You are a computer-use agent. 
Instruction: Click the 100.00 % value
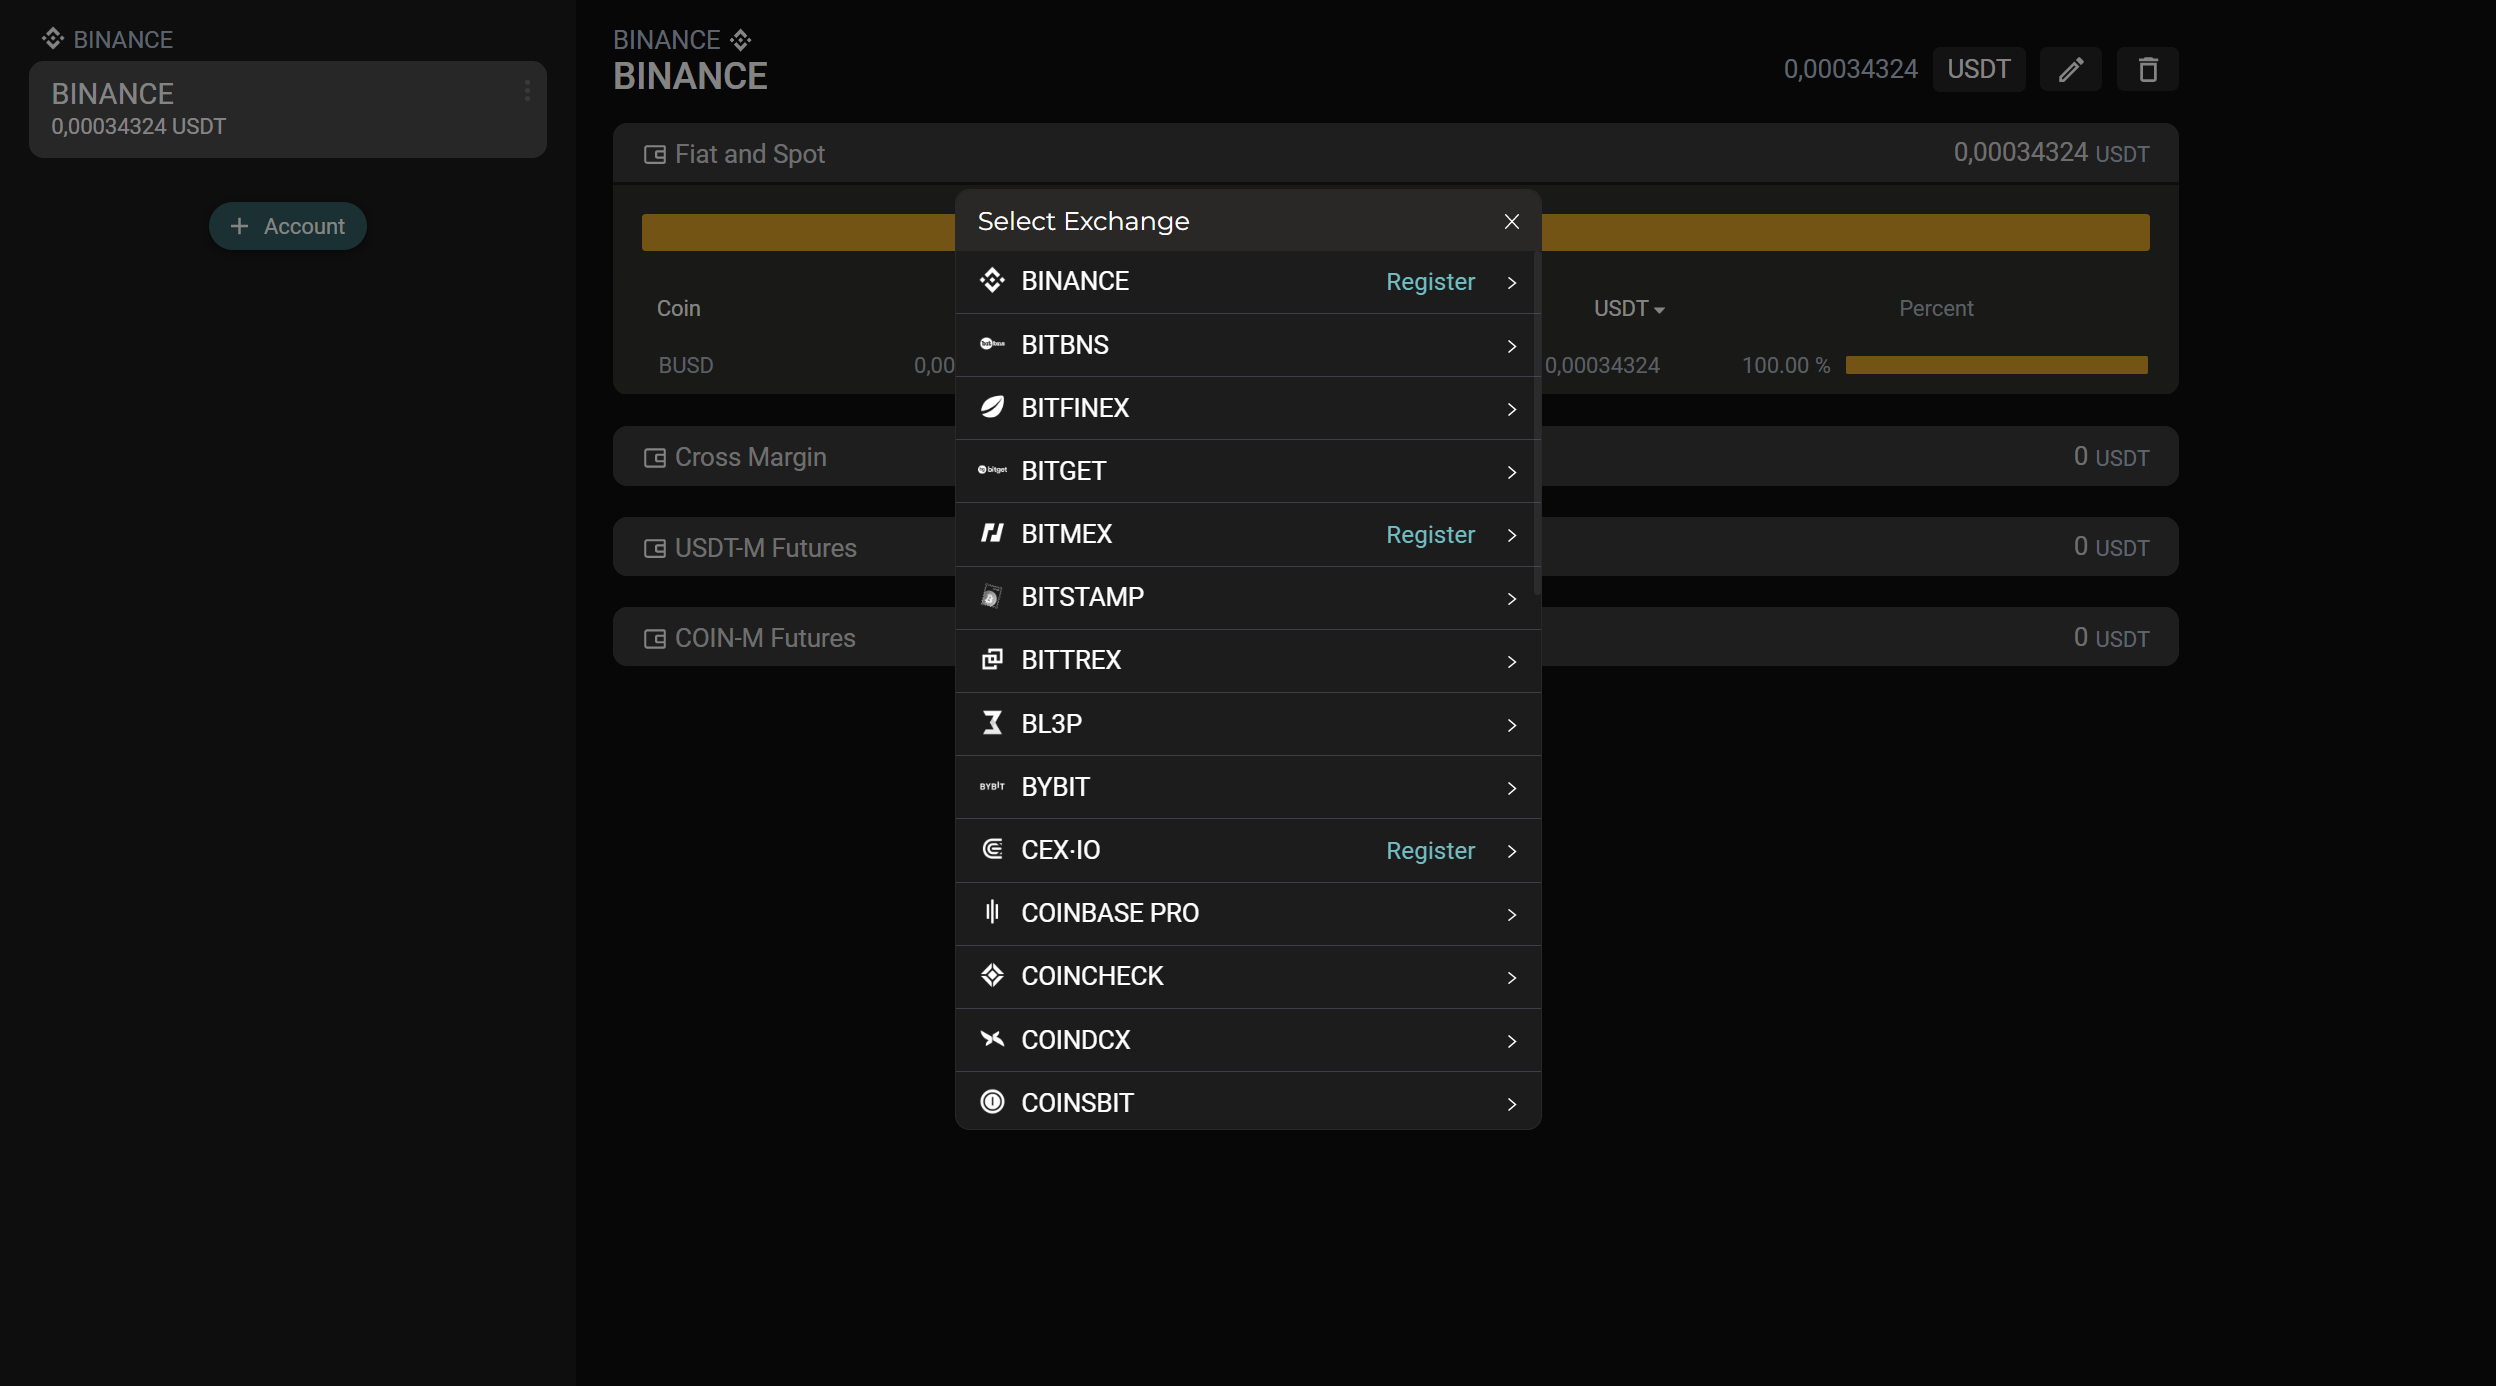(1786, 365)
